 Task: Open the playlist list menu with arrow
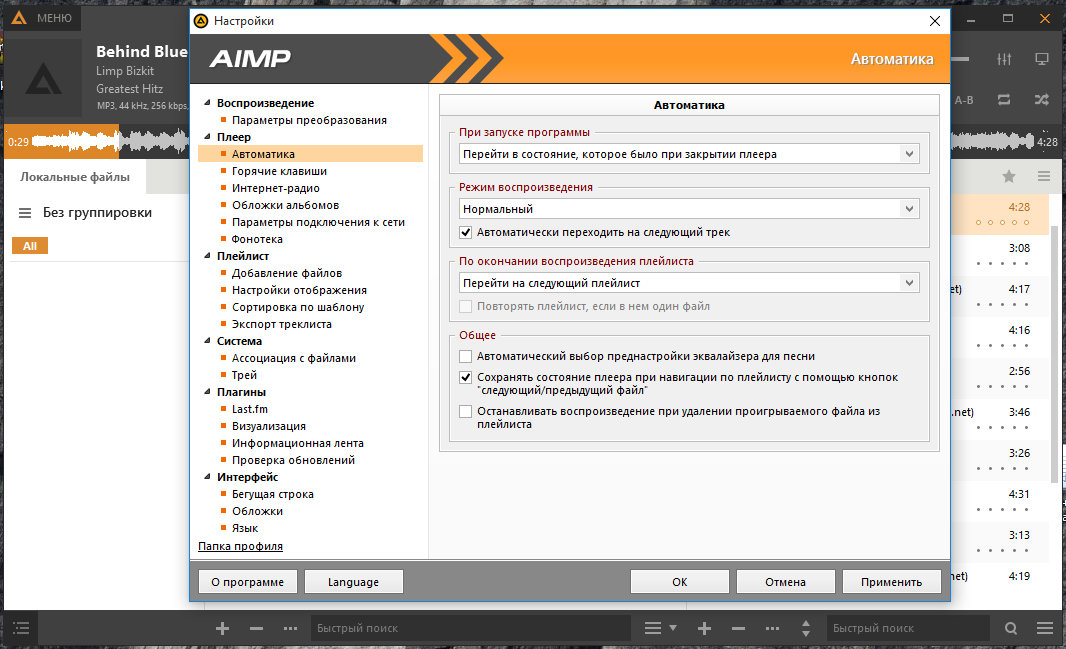point(660,629)
